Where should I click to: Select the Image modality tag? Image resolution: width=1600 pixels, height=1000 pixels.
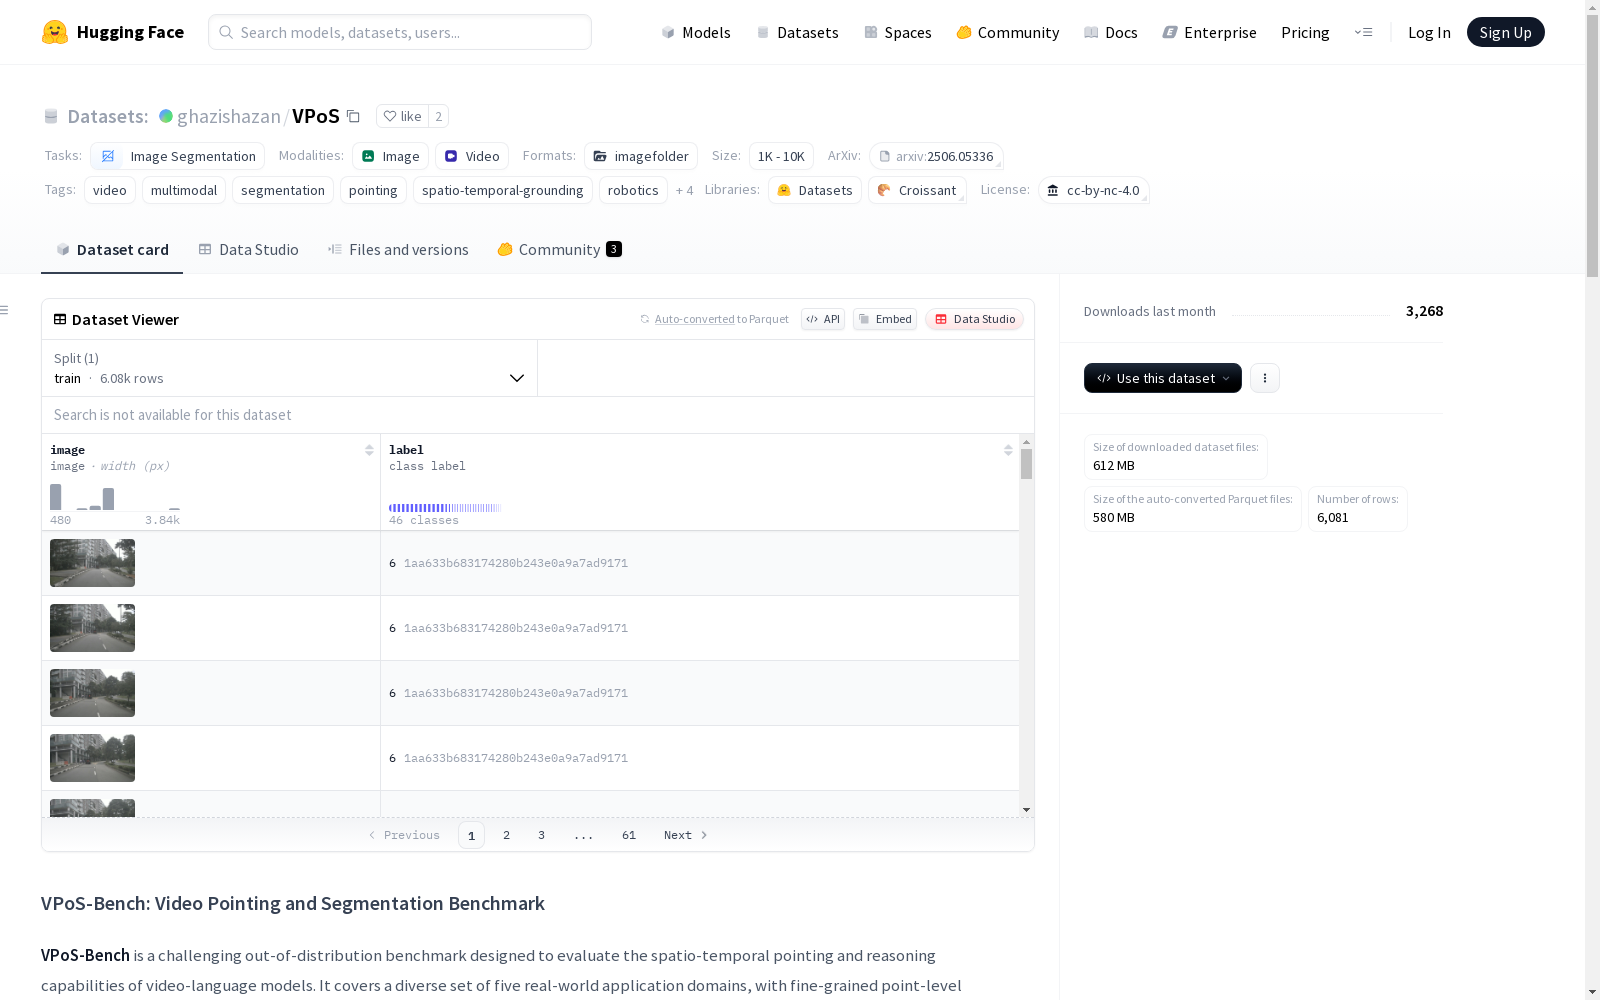click(x=391, y=156)
